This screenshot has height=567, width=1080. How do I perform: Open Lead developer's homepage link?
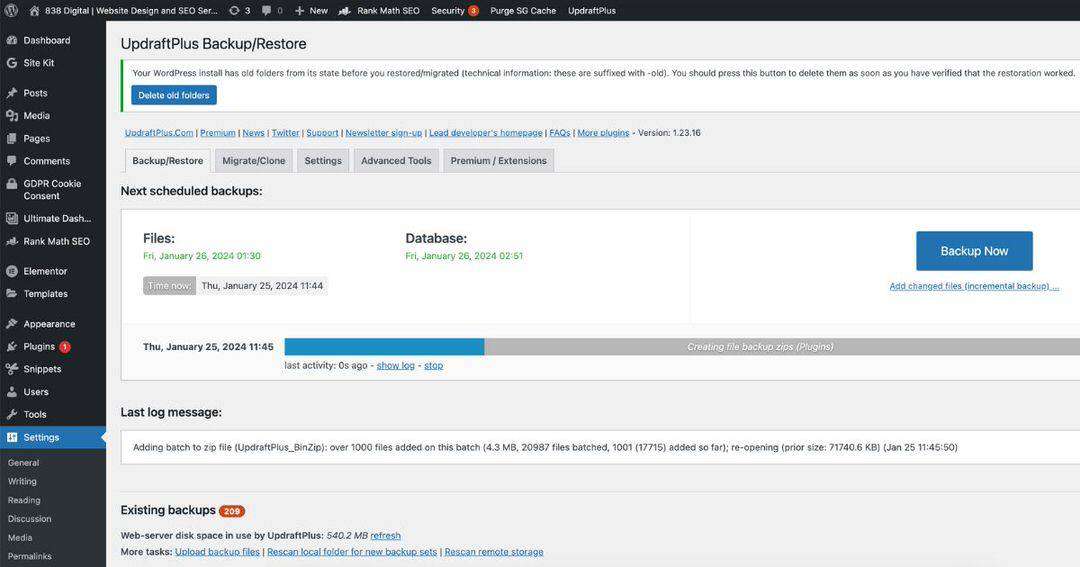click(486, 132)
